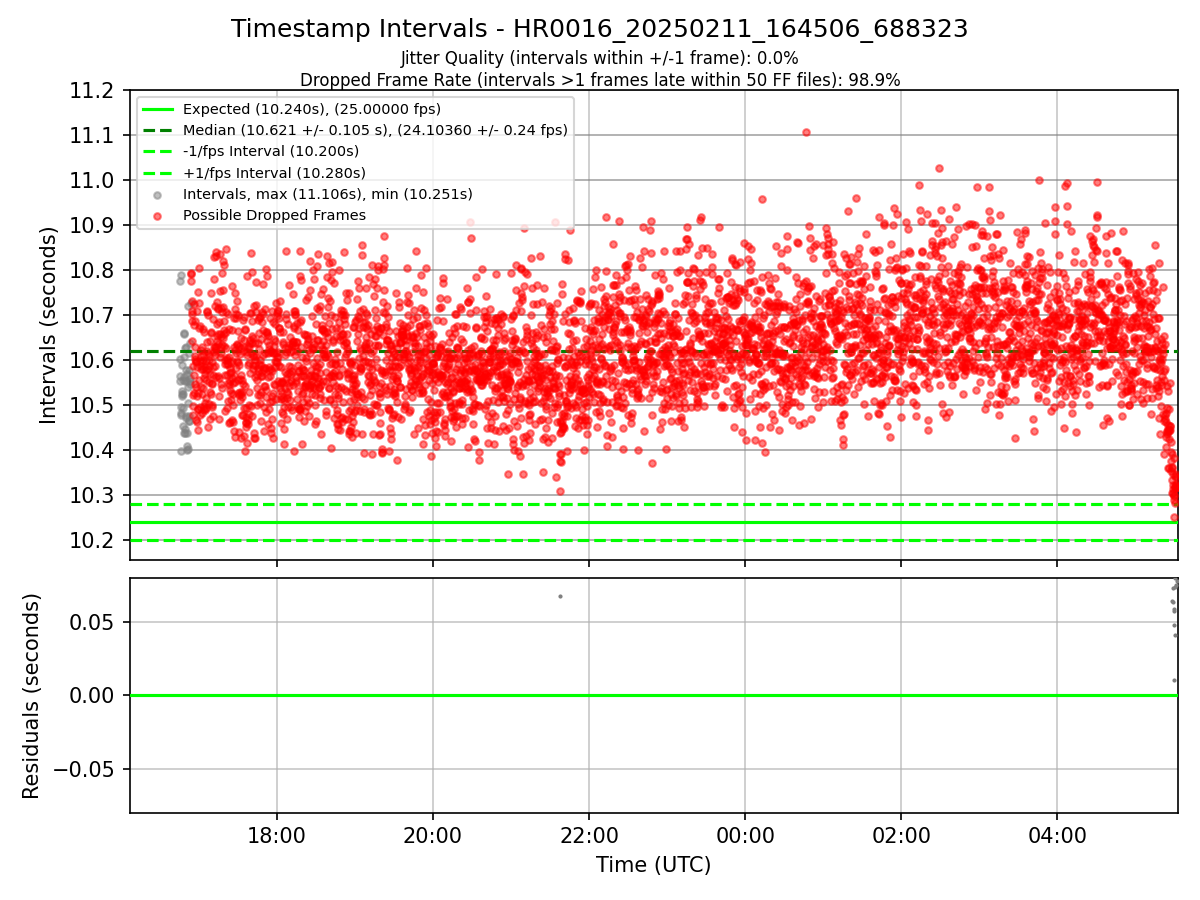Click the '20:00' x-axis tick label
The width and height of the screenshot is (1200, 900).
433,834
